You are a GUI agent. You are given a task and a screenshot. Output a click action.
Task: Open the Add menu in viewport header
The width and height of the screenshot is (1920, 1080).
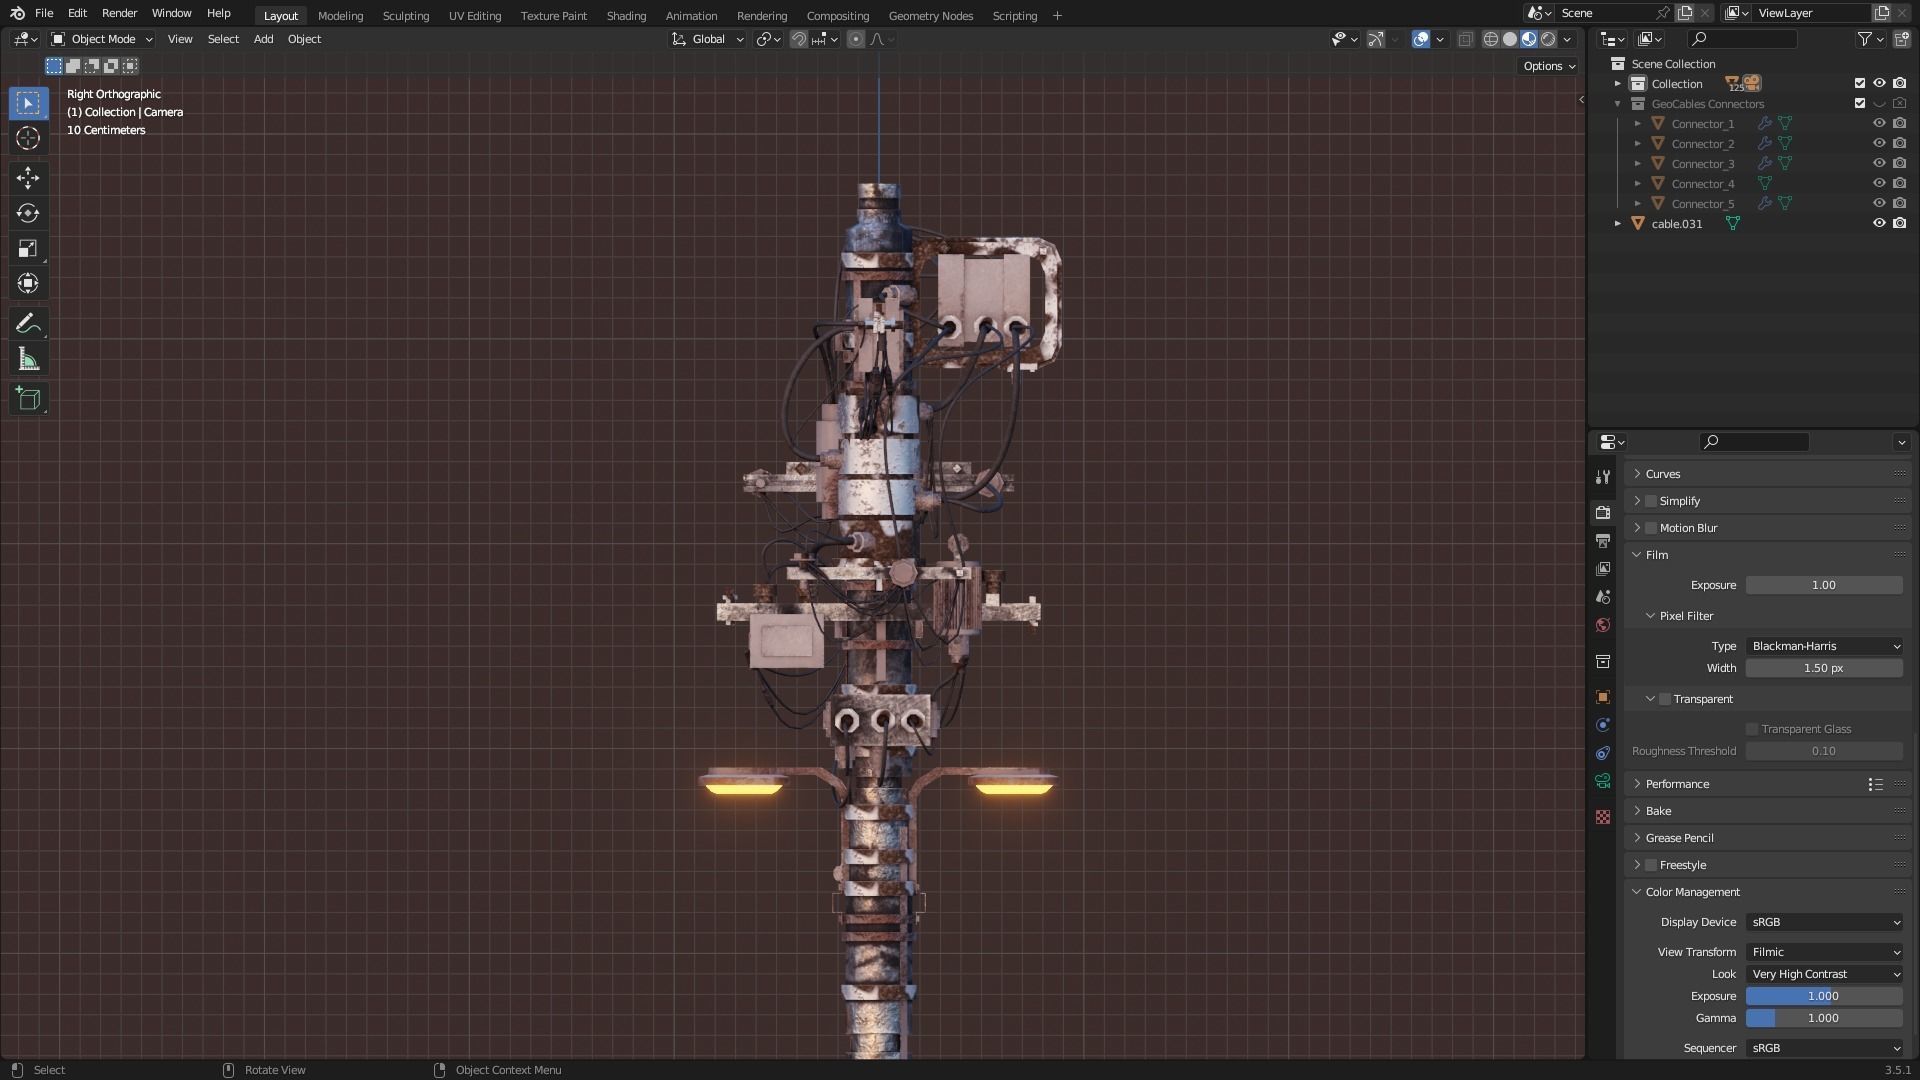coord(263,39)
